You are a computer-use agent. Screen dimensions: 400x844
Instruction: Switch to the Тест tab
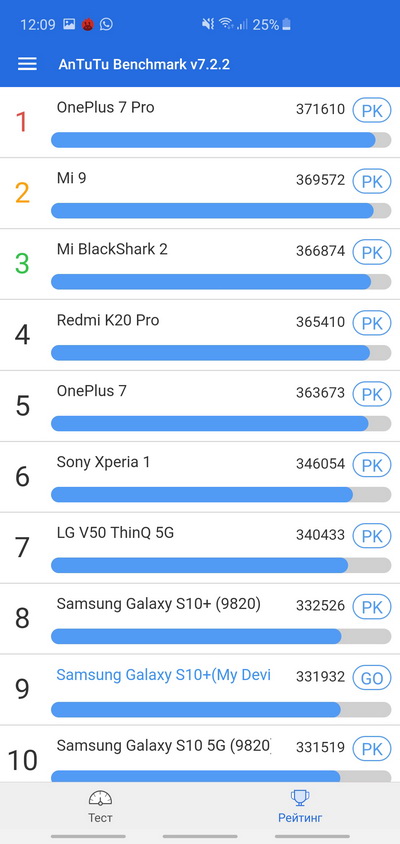tap(100, 806)
